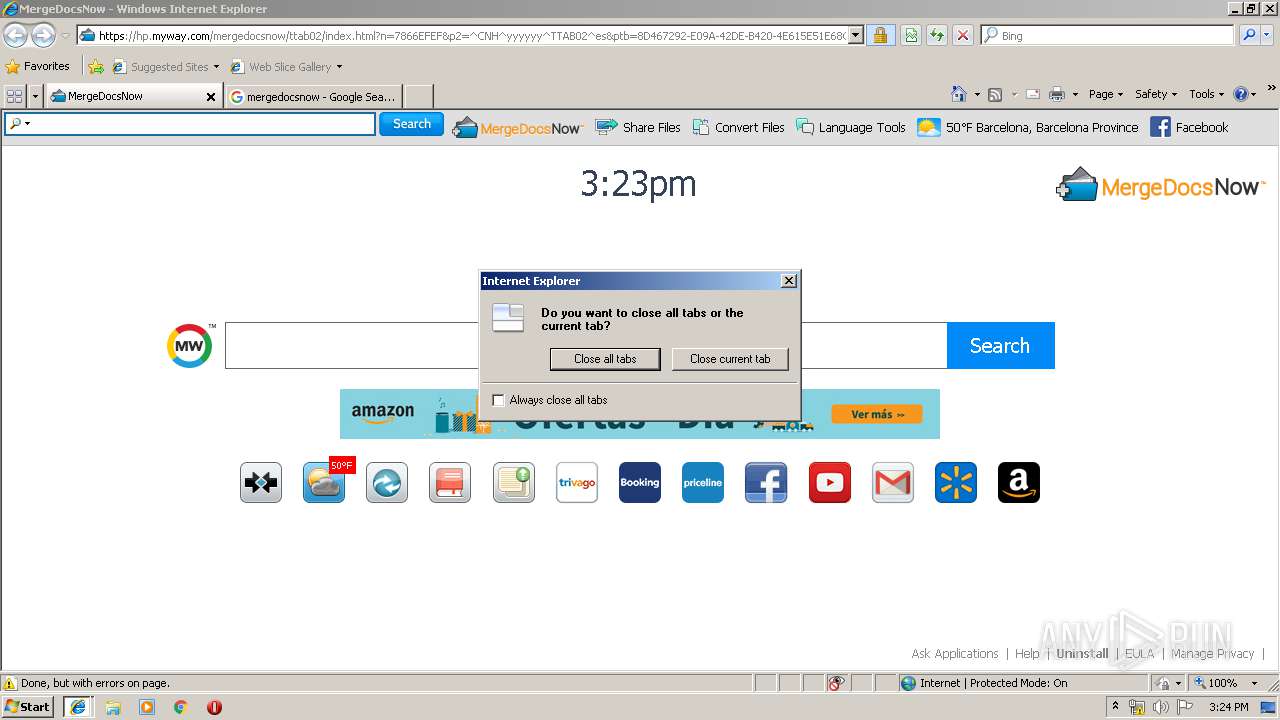Open the Windows Explorer folder in taskbar
The image size is (1280, 720).
[113, 707]
